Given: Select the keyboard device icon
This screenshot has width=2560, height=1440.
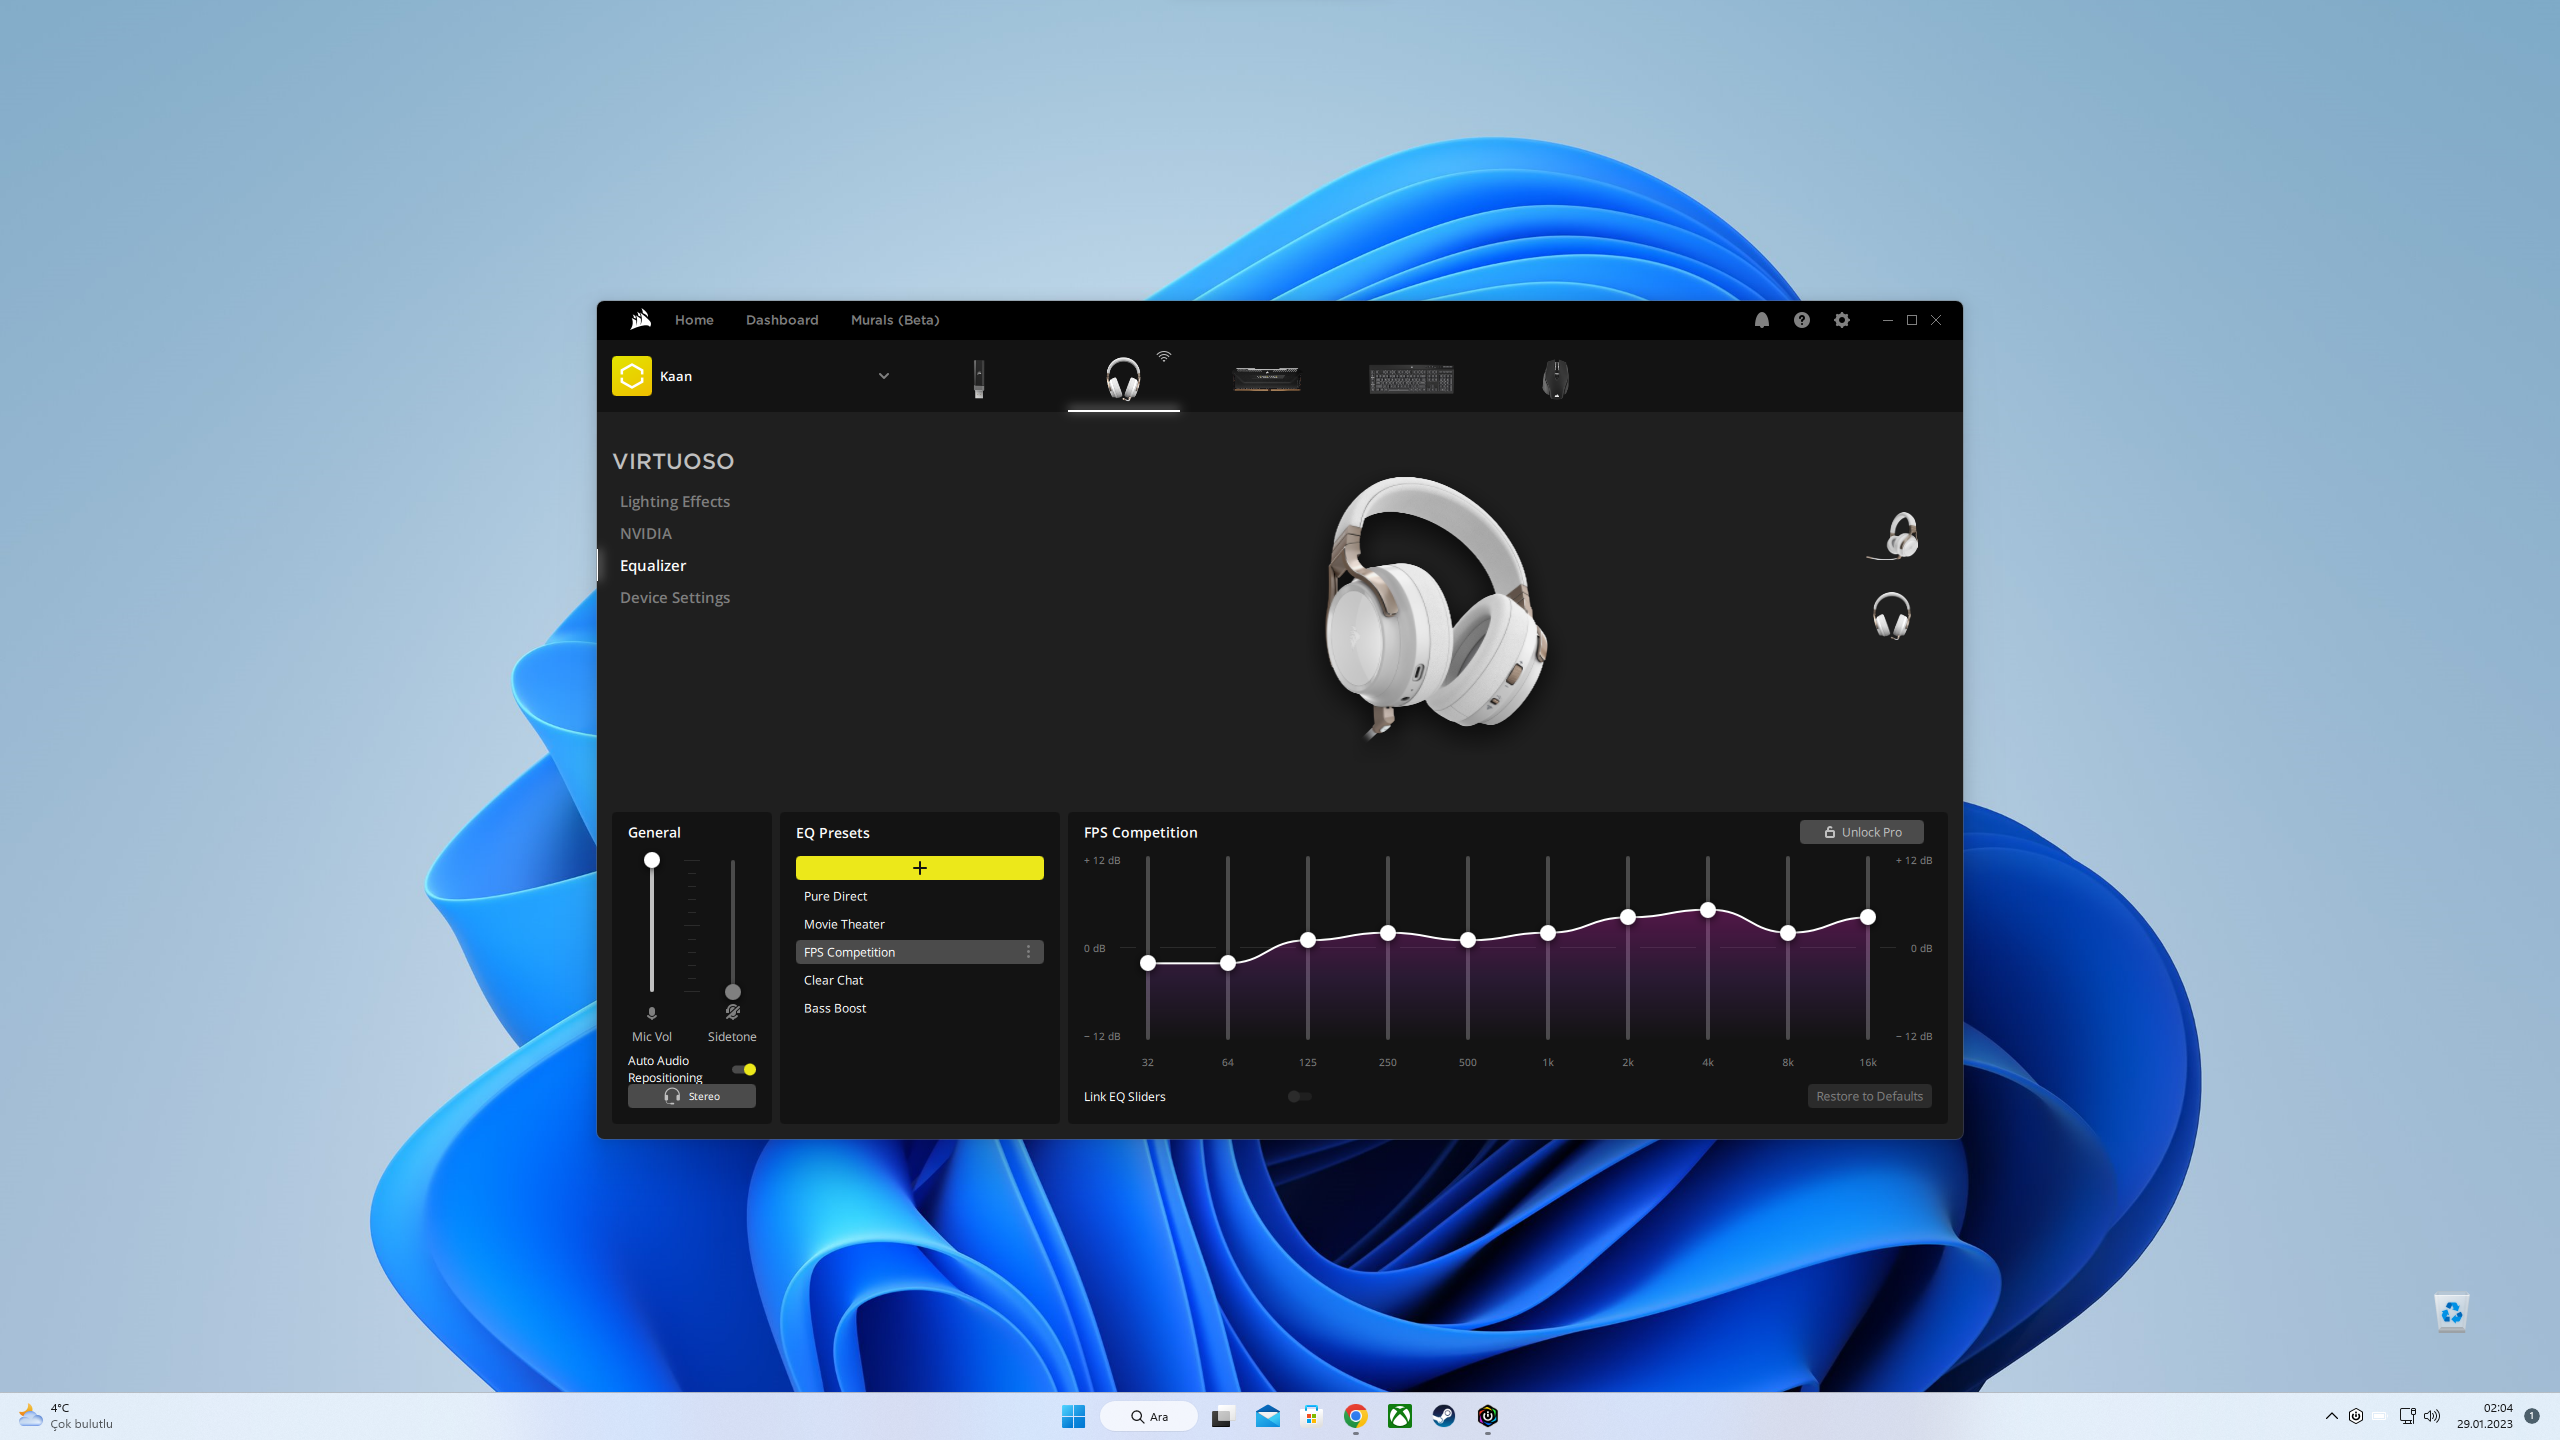Looking at the screenshot, I should tap(1411, 379).
